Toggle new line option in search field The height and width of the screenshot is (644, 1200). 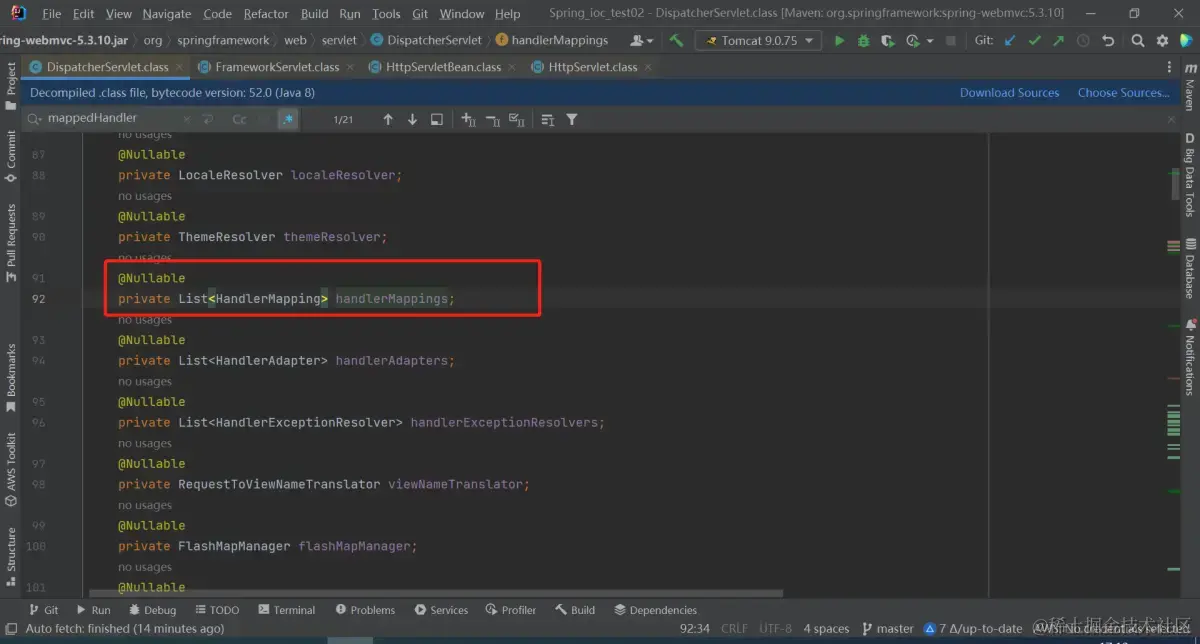tap(208, 119)
